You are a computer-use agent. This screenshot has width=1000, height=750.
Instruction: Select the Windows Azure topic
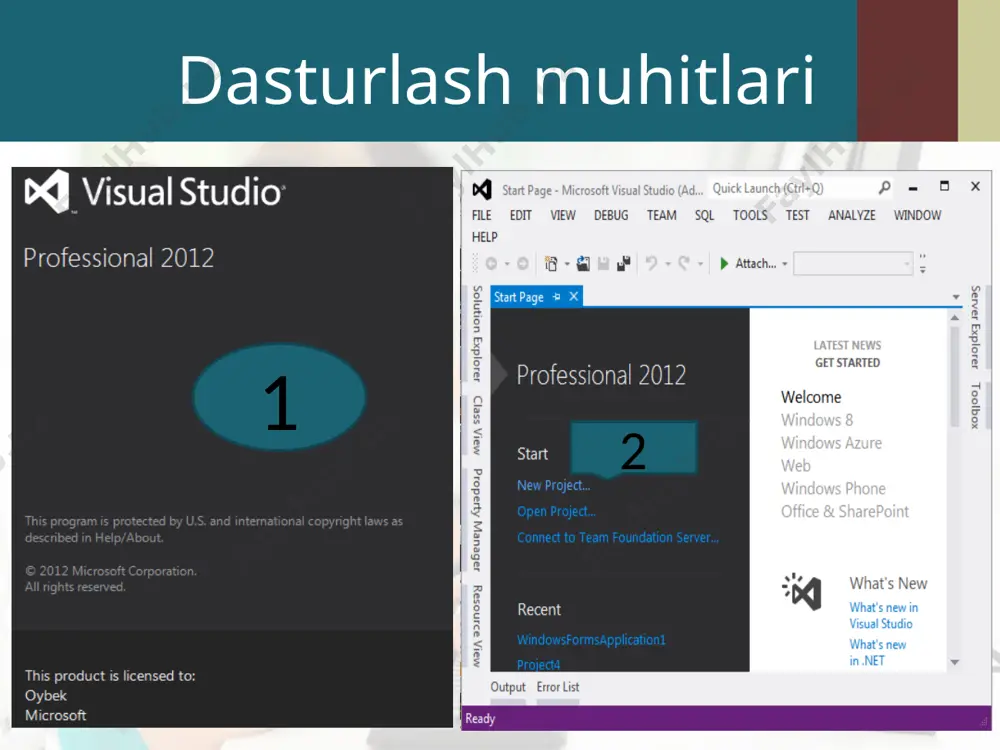pyautogui.click(x=831, y=443)
